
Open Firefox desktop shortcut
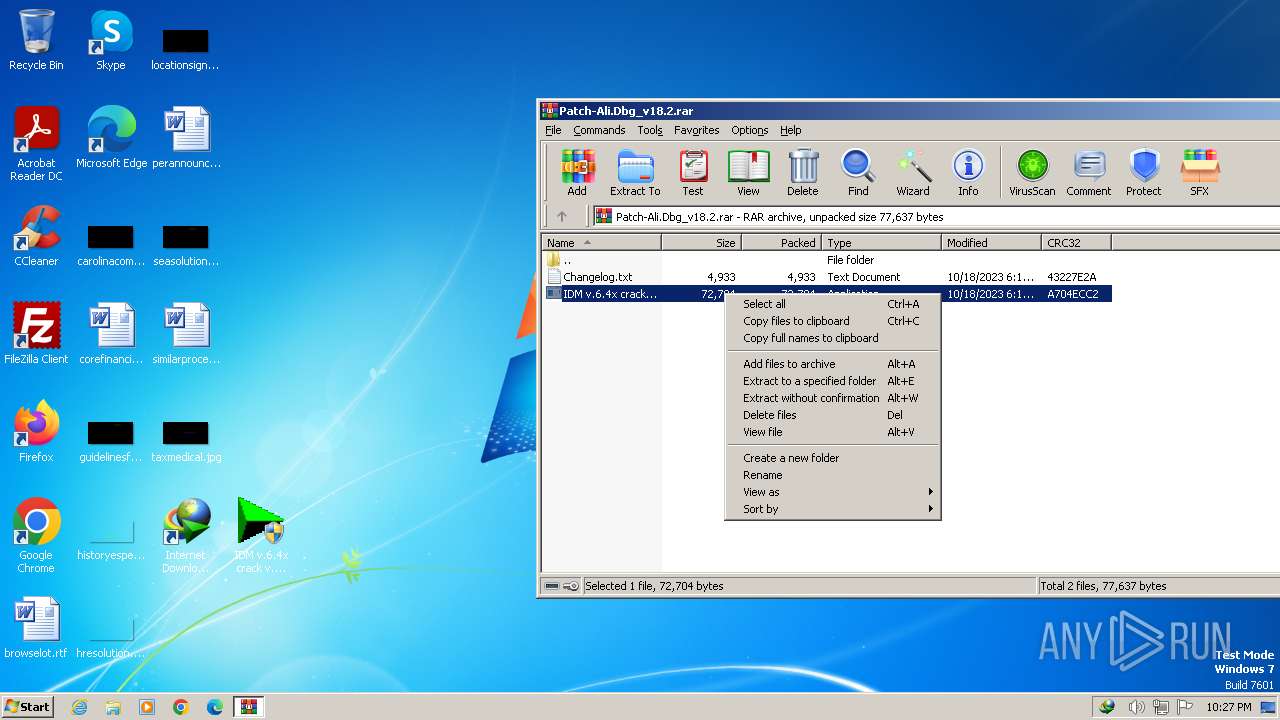(x=36, y=432)
